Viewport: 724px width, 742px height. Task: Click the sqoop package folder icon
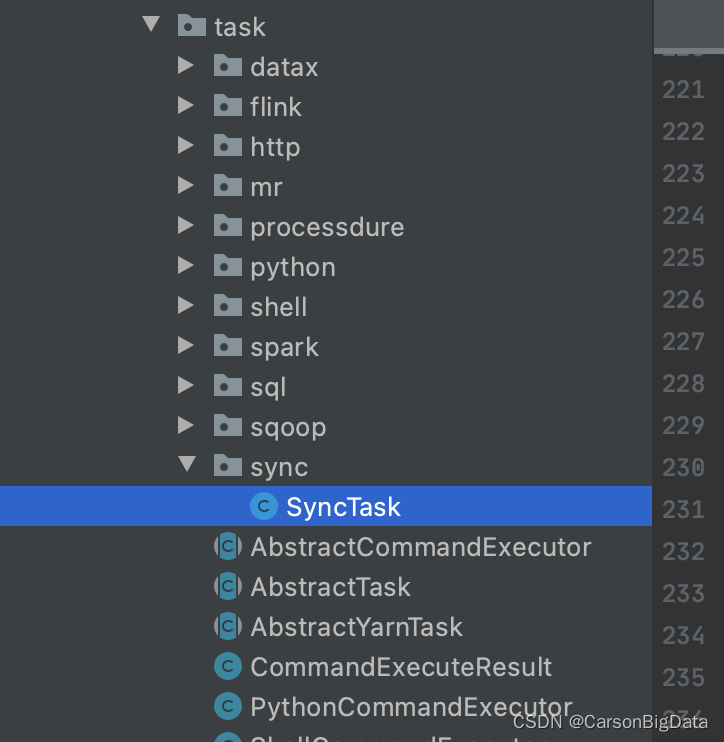[228, 425]
